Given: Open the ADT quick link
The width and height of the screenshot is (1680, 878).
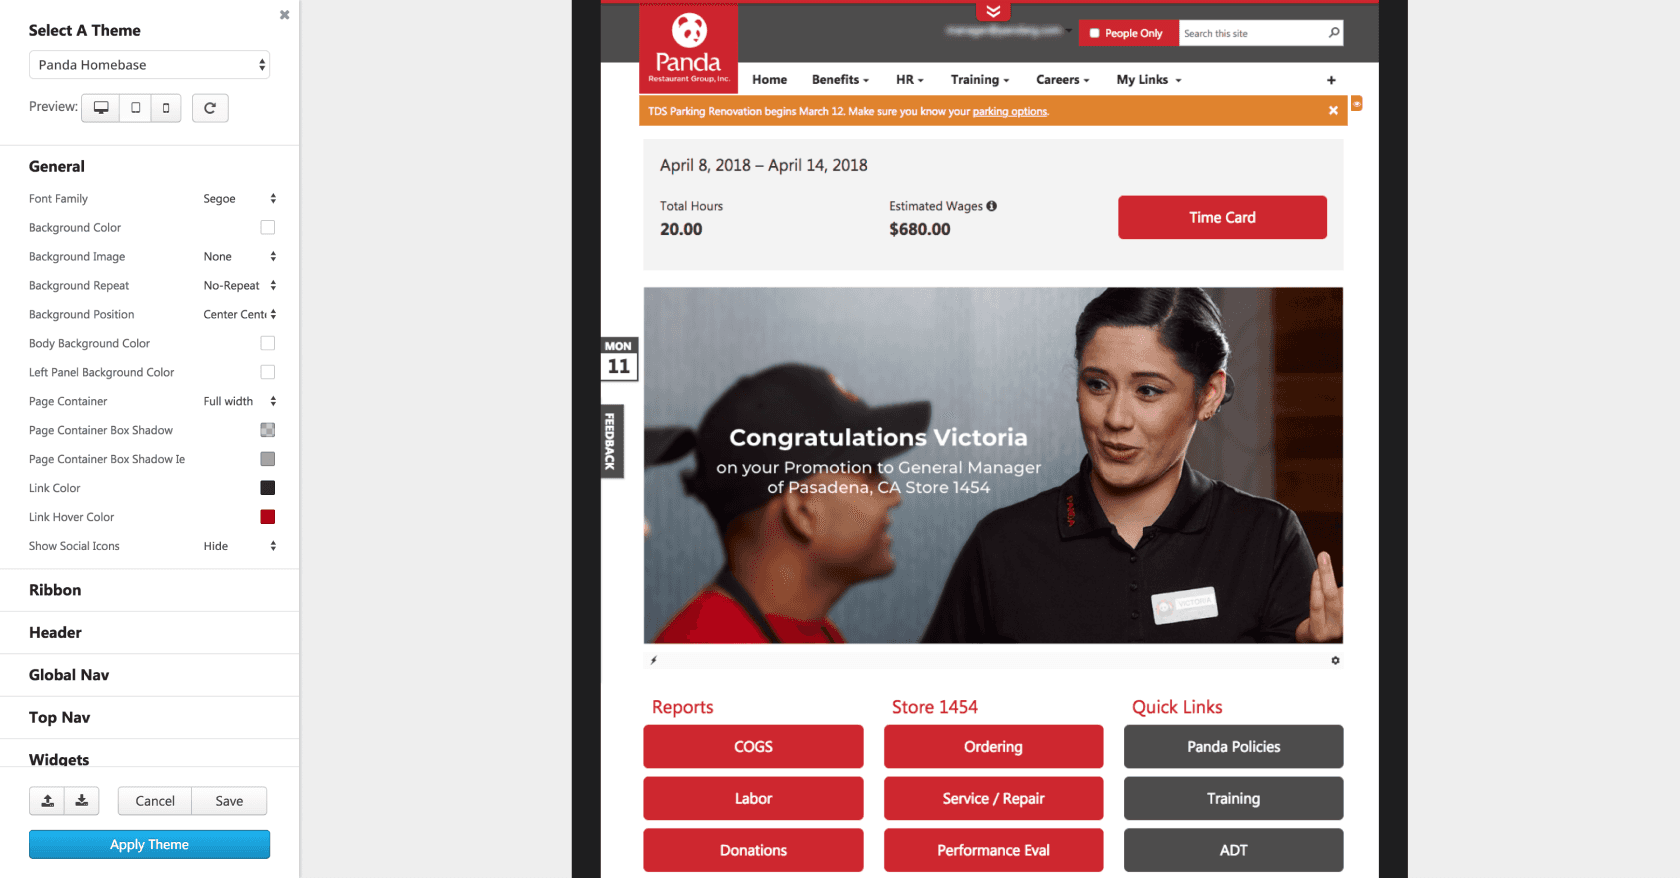Looking at the screenshot, I should click(x=1233, y=851).
